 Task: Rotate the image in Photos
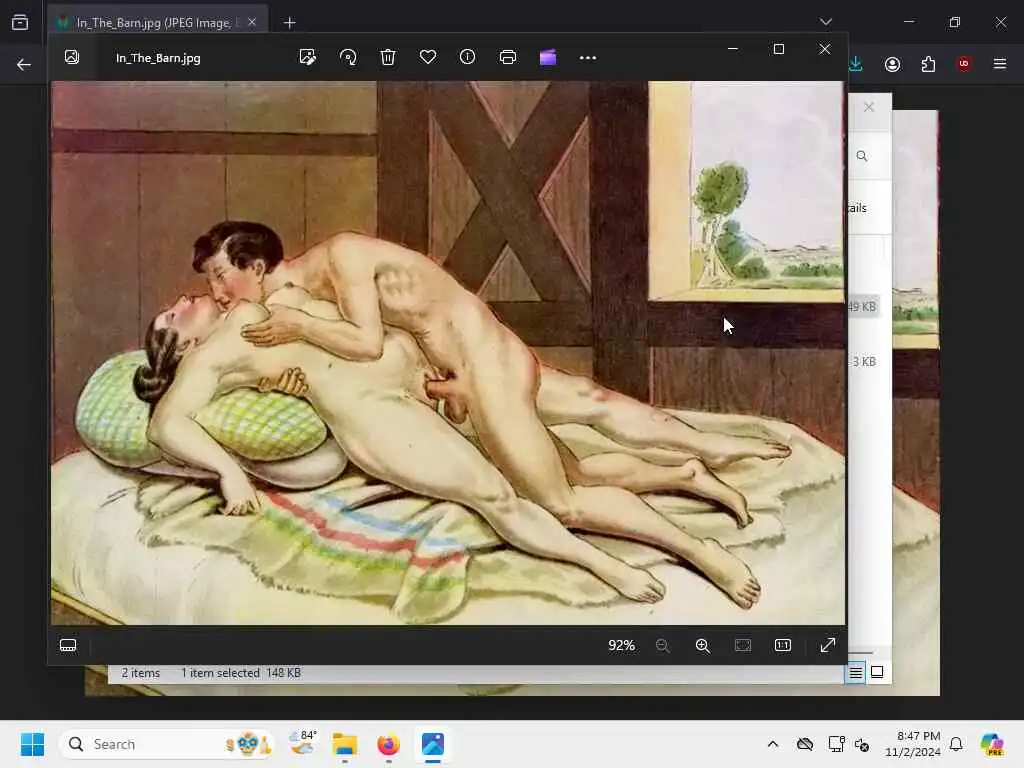[x=348, y=57]
